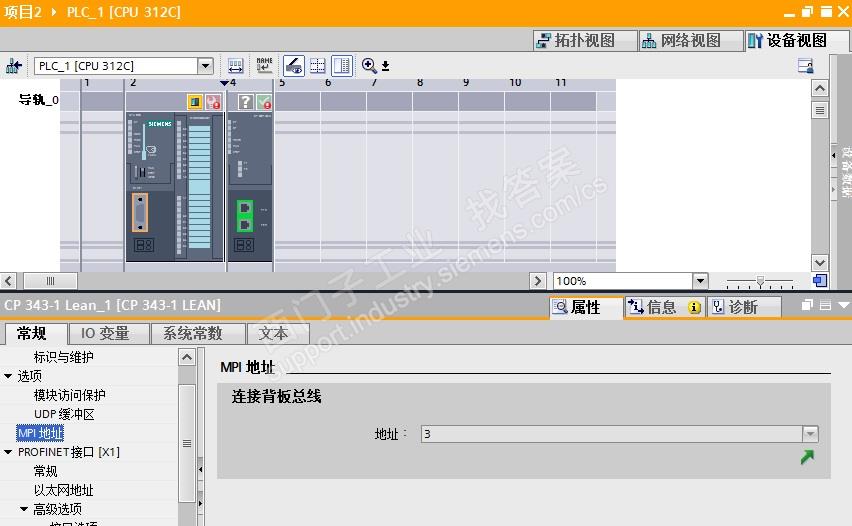Viewport: 852px width, 526px height.
Task: Click the question mark icon above the CP module
Action: pyautogui.click(x=246, y=102)
